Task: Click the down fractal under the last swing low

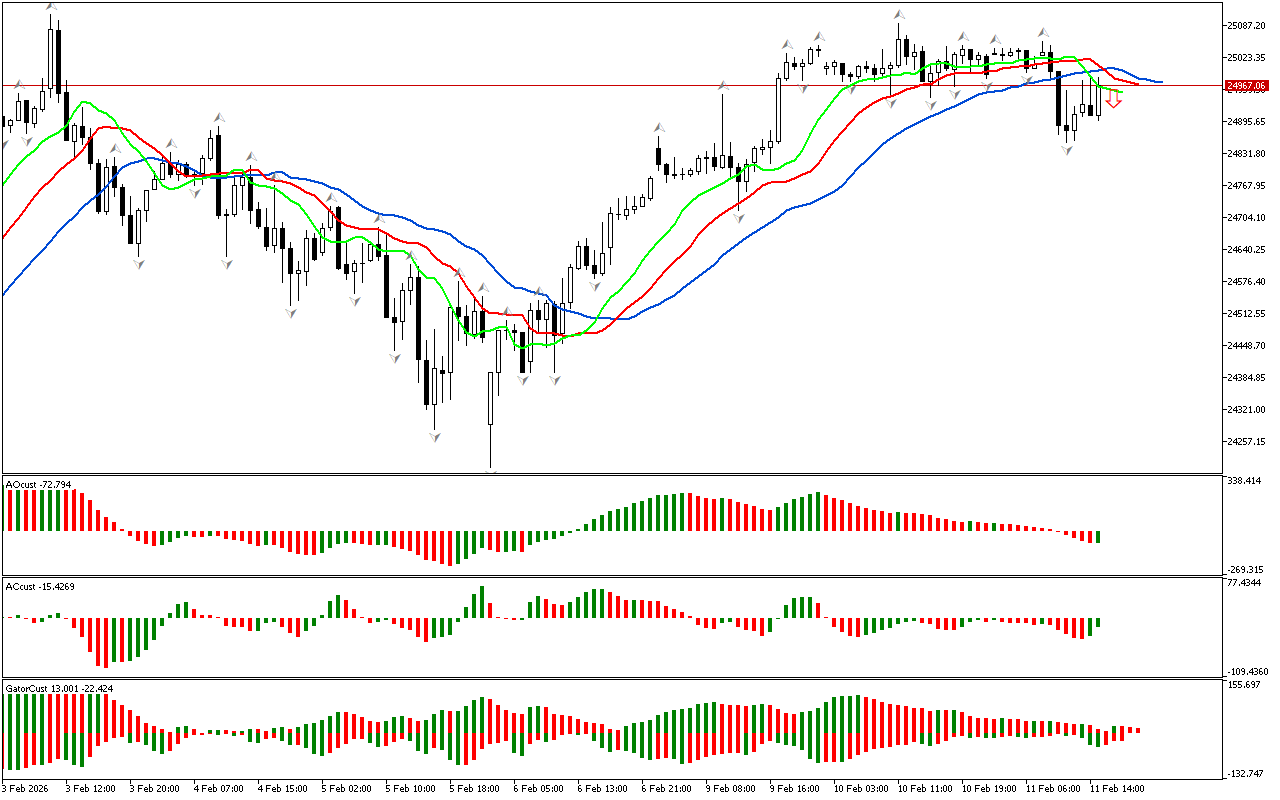Action: (1067, 150)
